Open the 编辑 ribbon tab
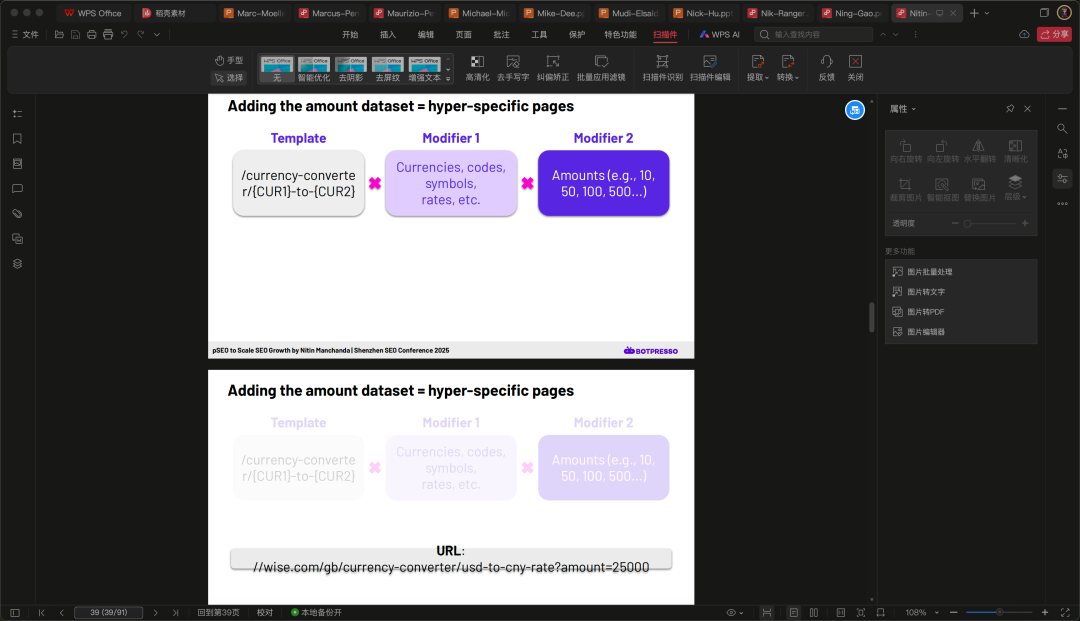The width and height of the screenshot is (1080, 621). (x=426, y=34)
